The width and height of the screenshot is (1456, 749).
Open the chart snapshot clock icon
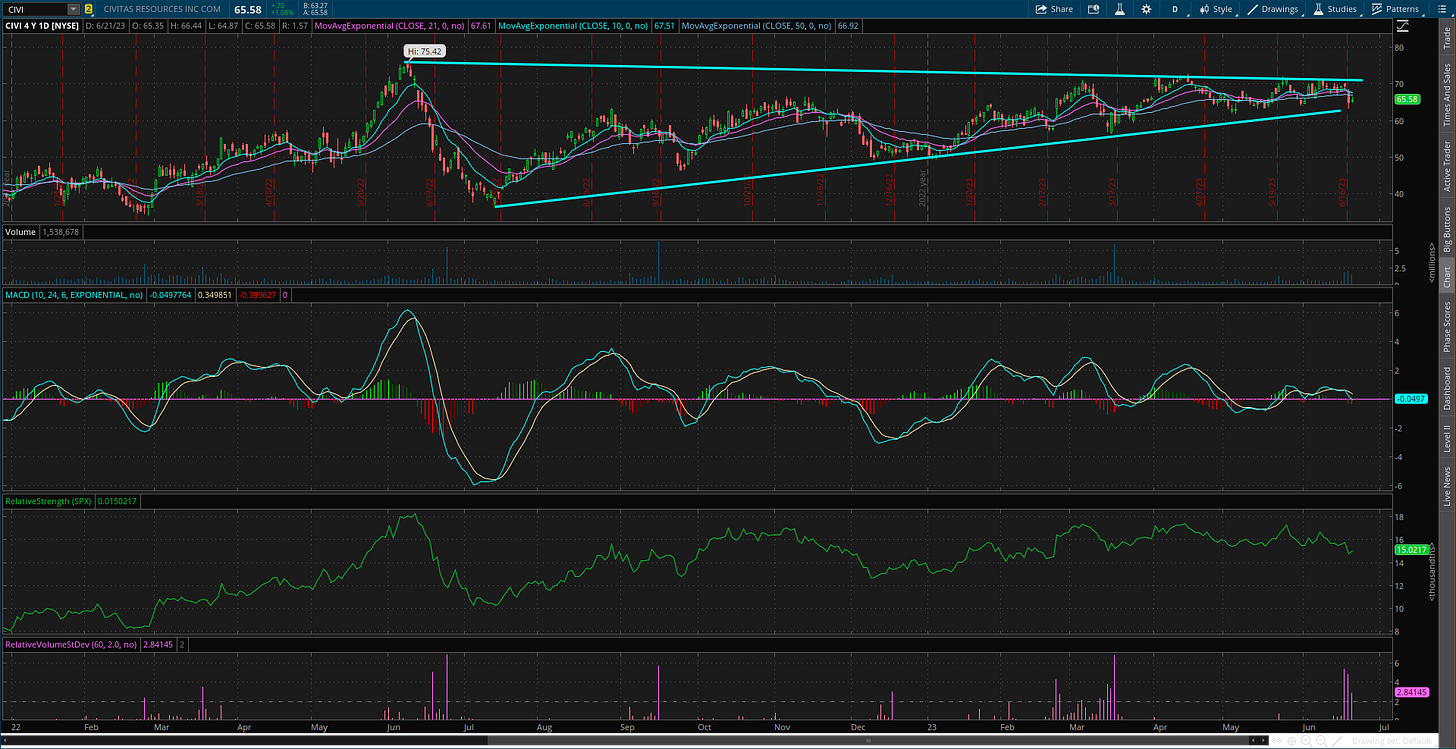pyautogui.click(x=1093, y=9)
